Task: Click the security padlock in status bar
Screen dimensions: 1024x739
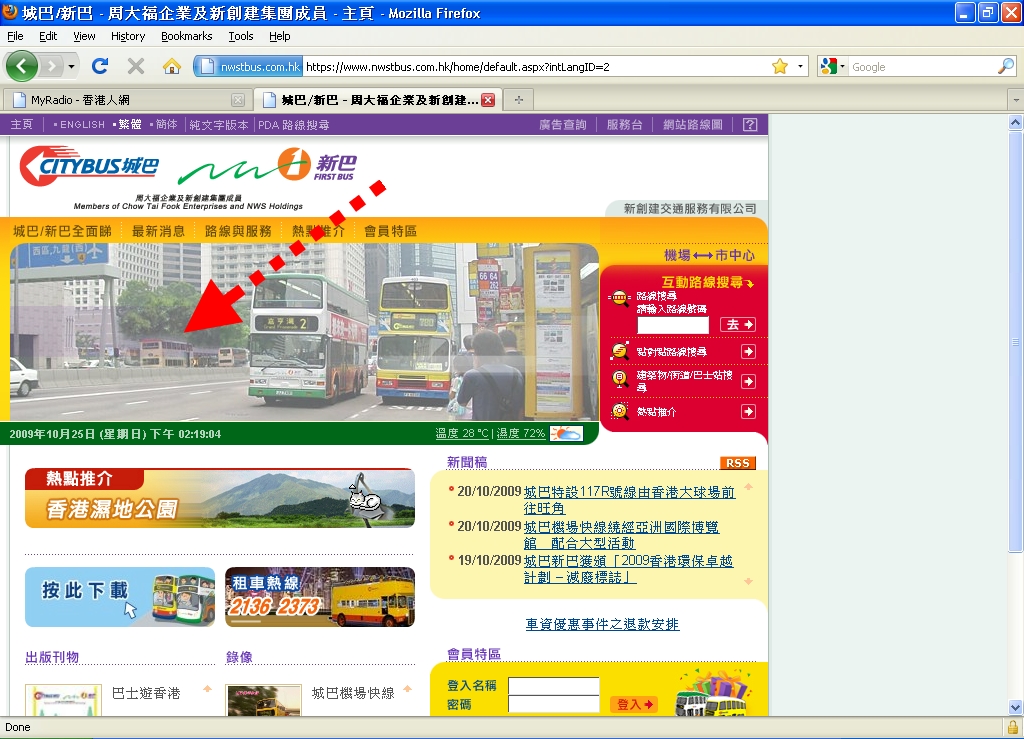Action: tap(1012, 727)
